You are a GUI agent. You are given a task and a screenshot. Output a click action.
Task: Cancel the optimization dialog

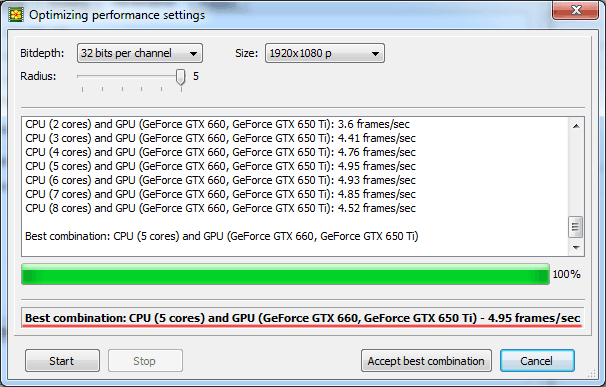click(x=537, y=361)
